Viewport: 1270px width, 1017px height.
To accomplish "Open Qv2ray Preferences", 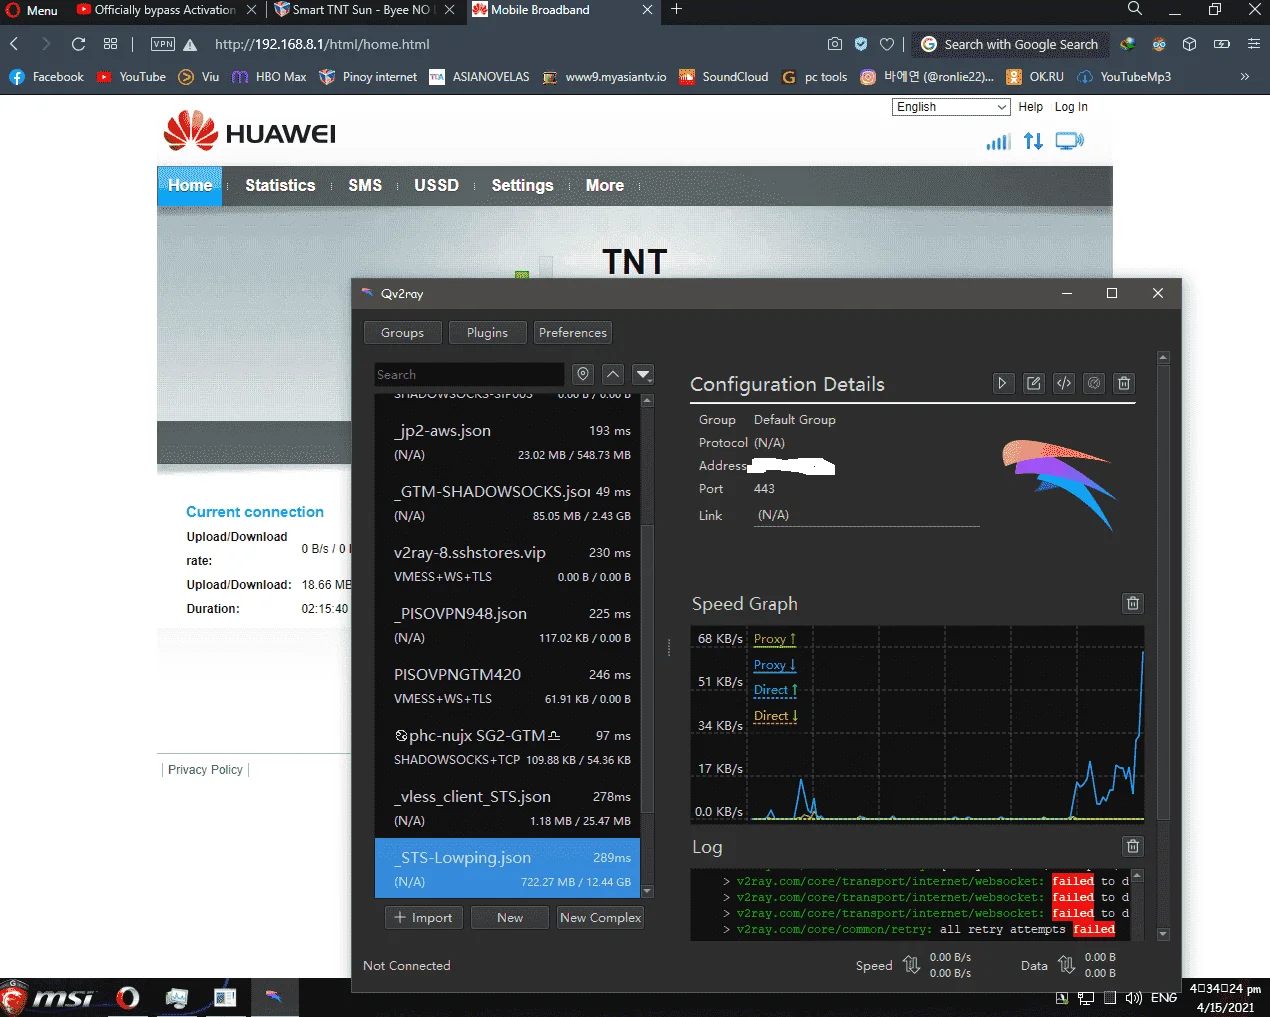I will click(x=572, y=333).
